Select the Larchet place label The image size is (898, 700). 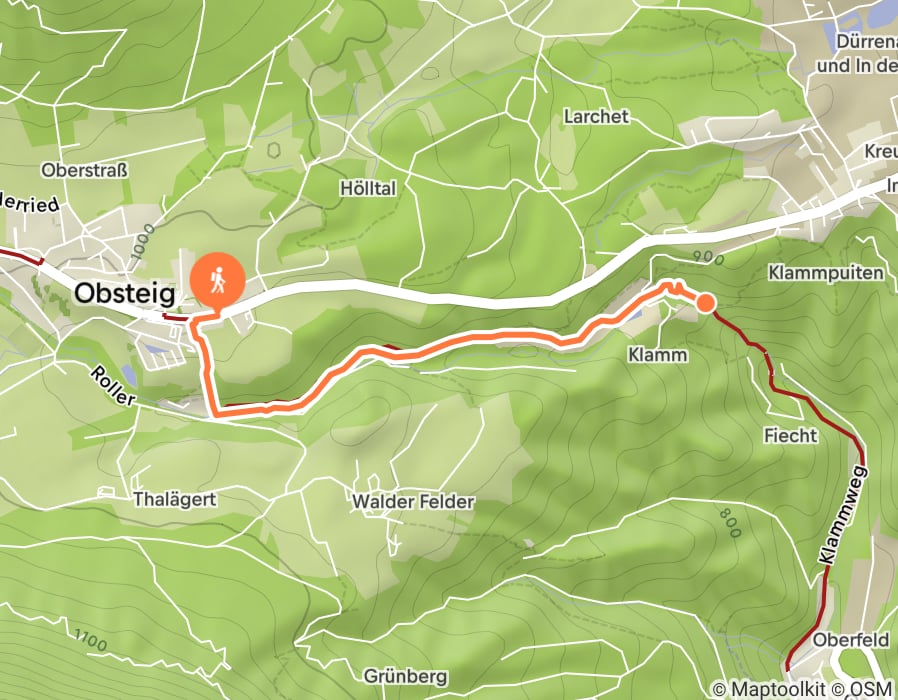[596, 117]
